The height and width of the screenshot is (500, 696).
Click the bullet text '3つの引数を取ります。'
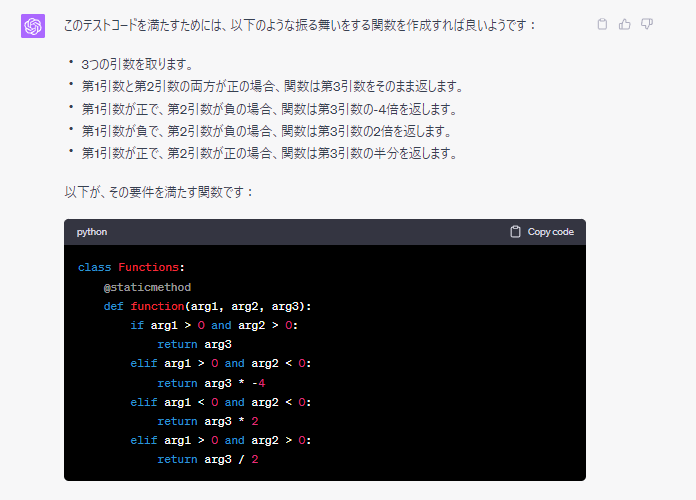pos(138,64)
